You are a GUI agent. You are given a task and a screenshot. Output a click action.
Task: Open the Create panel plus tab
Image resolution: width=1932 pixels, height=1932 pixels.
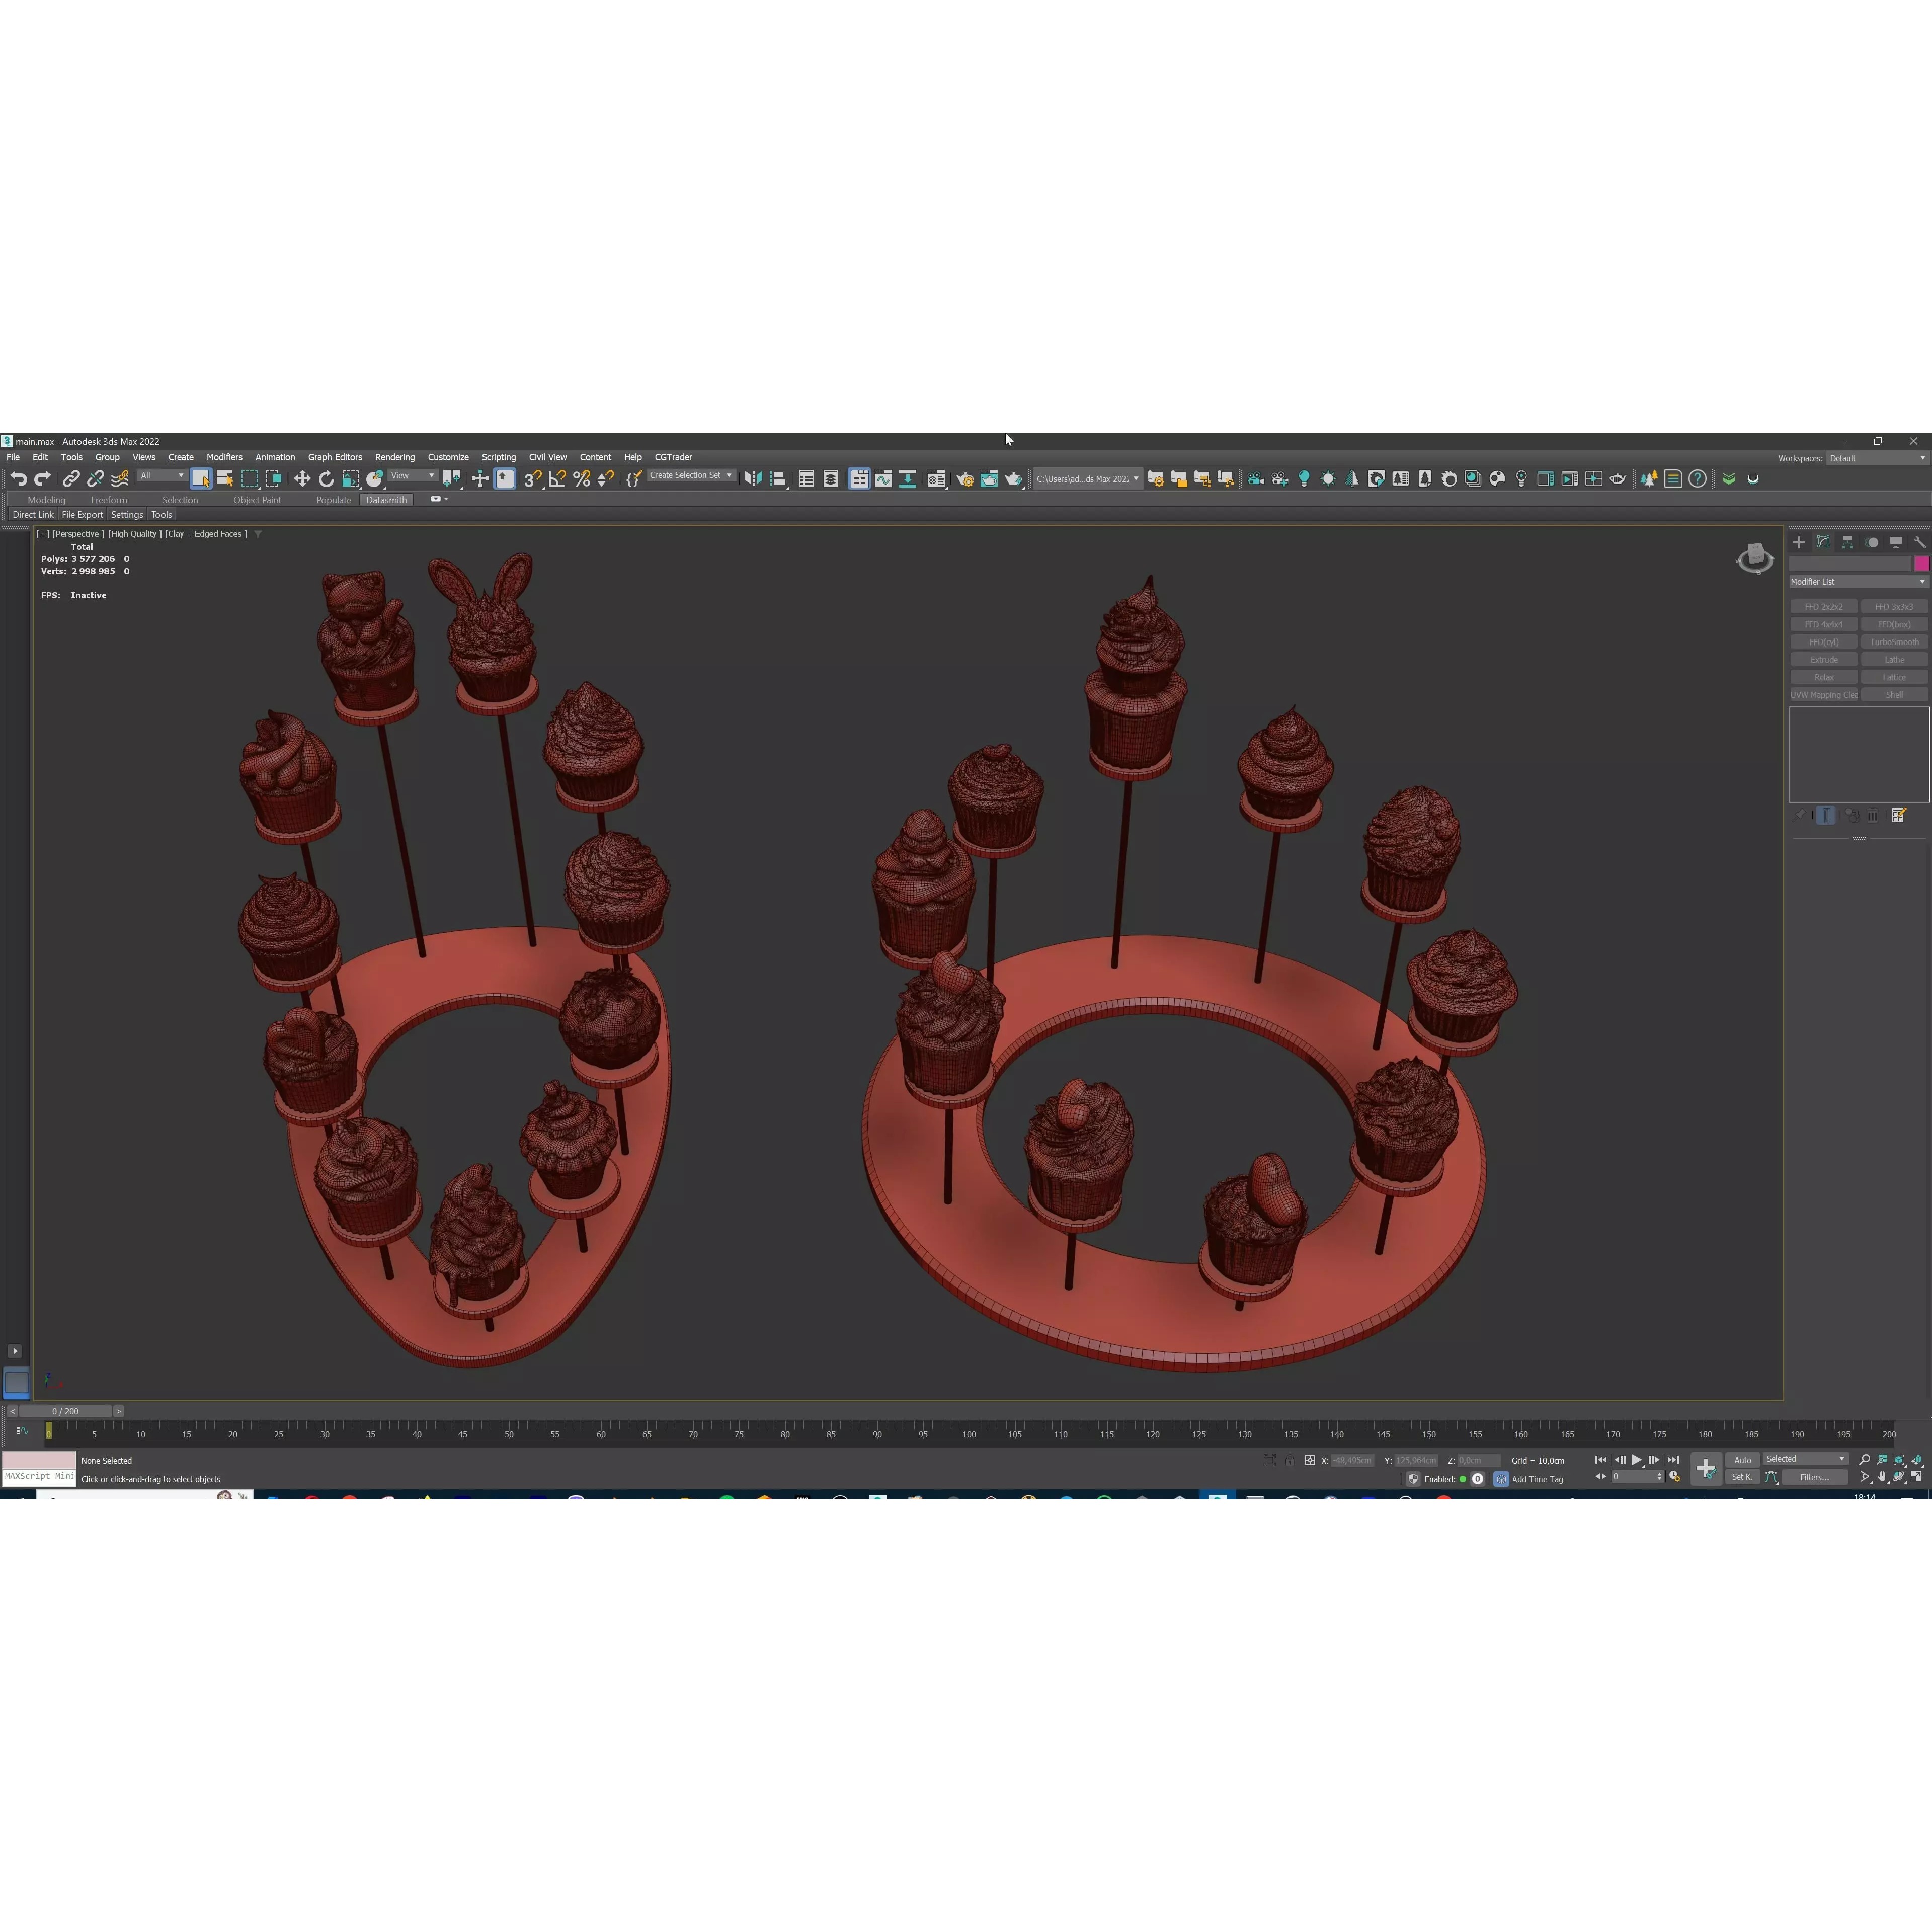click(1799, 542)
